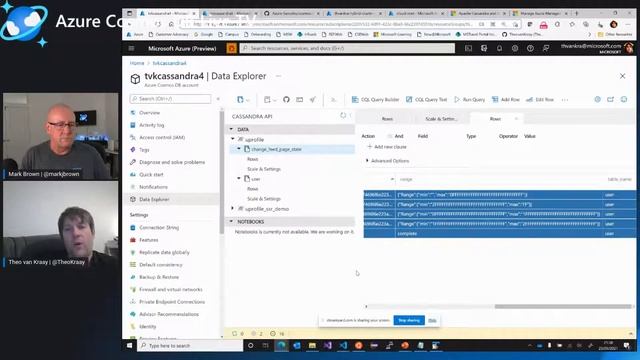This screenshot has height=360, width=640.
Task: Open File Explorer on taskbar
Action: click(312, 346)
